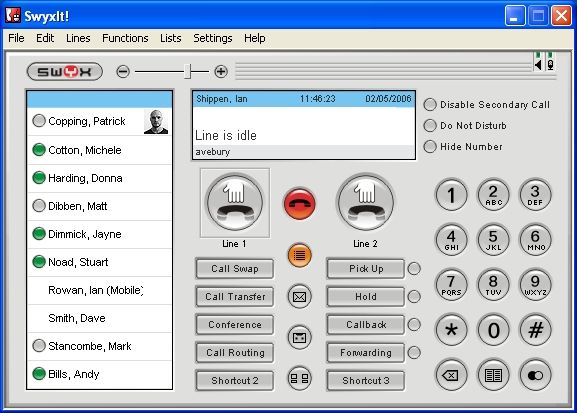The height and width of the screenshot is (413, 577).
Task: Click the Shortcut 3 button
Action: click(x=366, y=380)
